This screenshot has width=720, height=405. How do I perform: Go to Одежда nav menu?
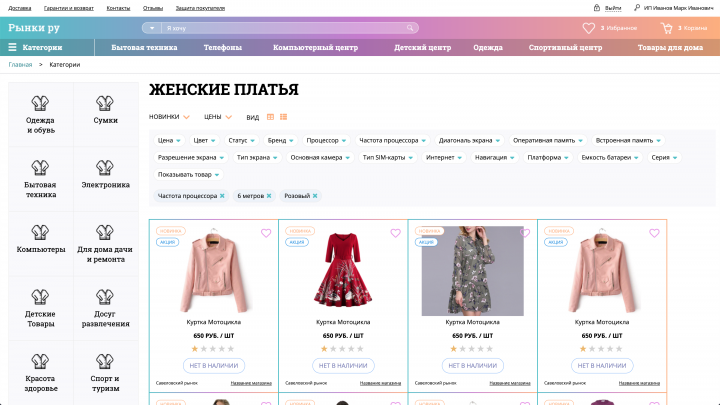[x=488, y=47]
